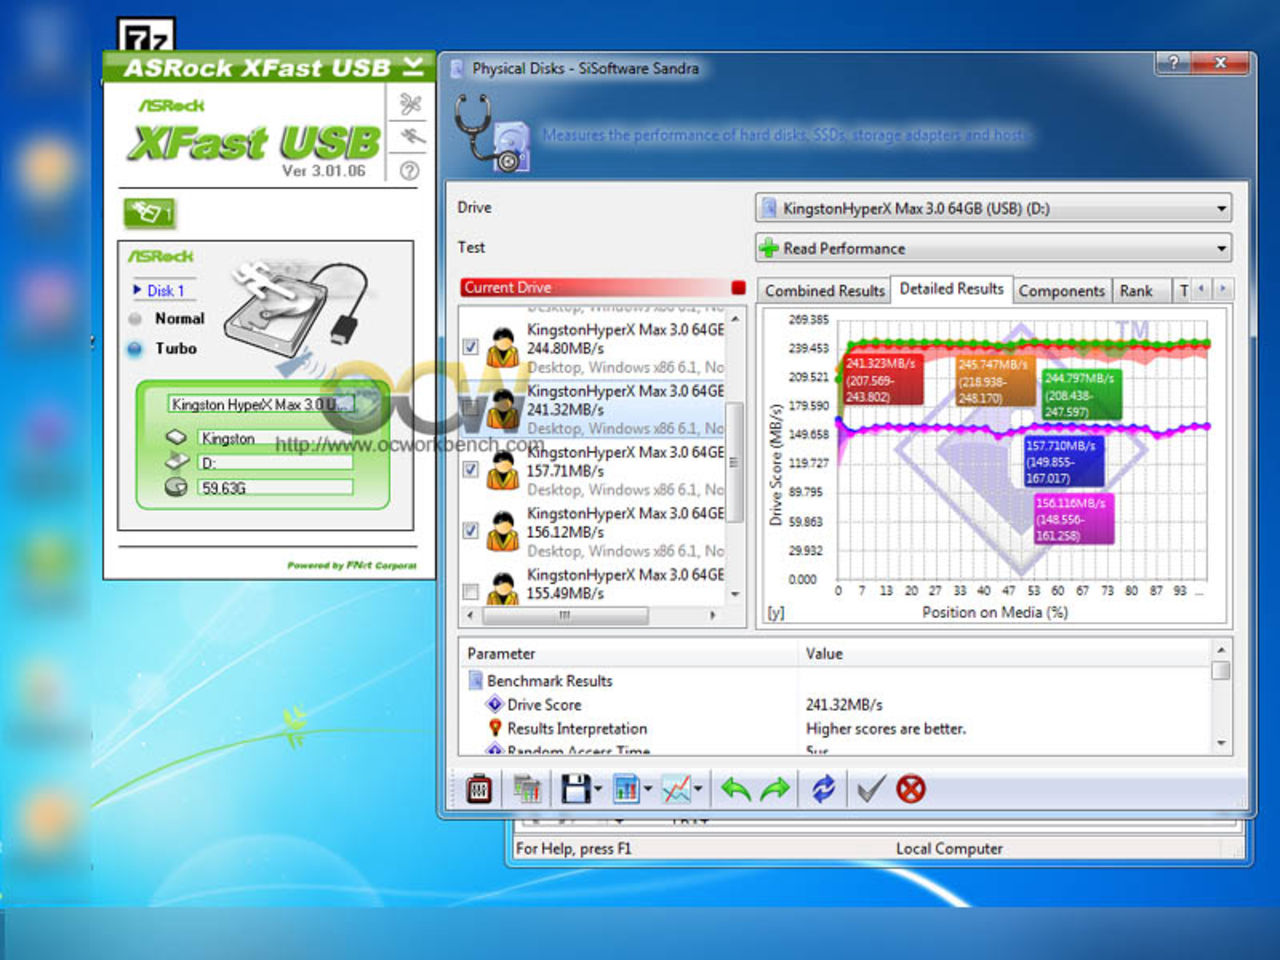Open the XFast USB help question icon
The height and width of the screenshot is (960, 1280).
tap(409, 171)
